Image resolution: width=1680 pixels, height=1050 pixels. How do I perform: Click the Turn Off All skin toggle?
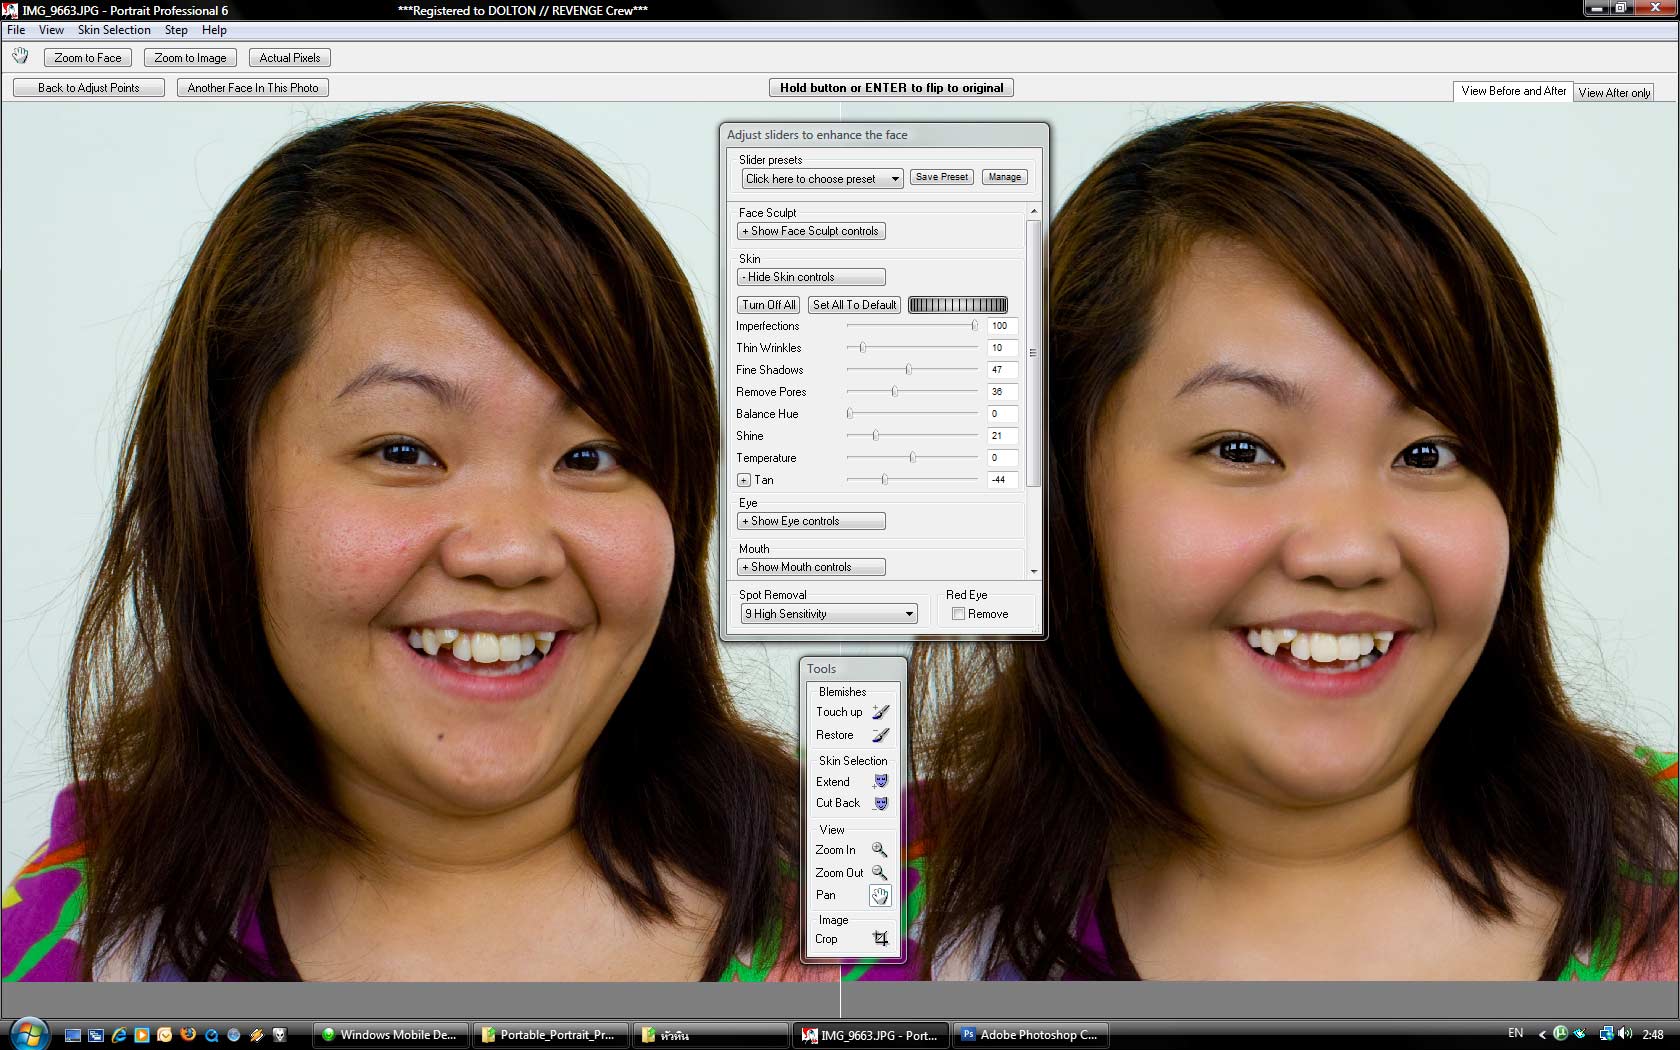pyautogui.click(x=768, y=305)
